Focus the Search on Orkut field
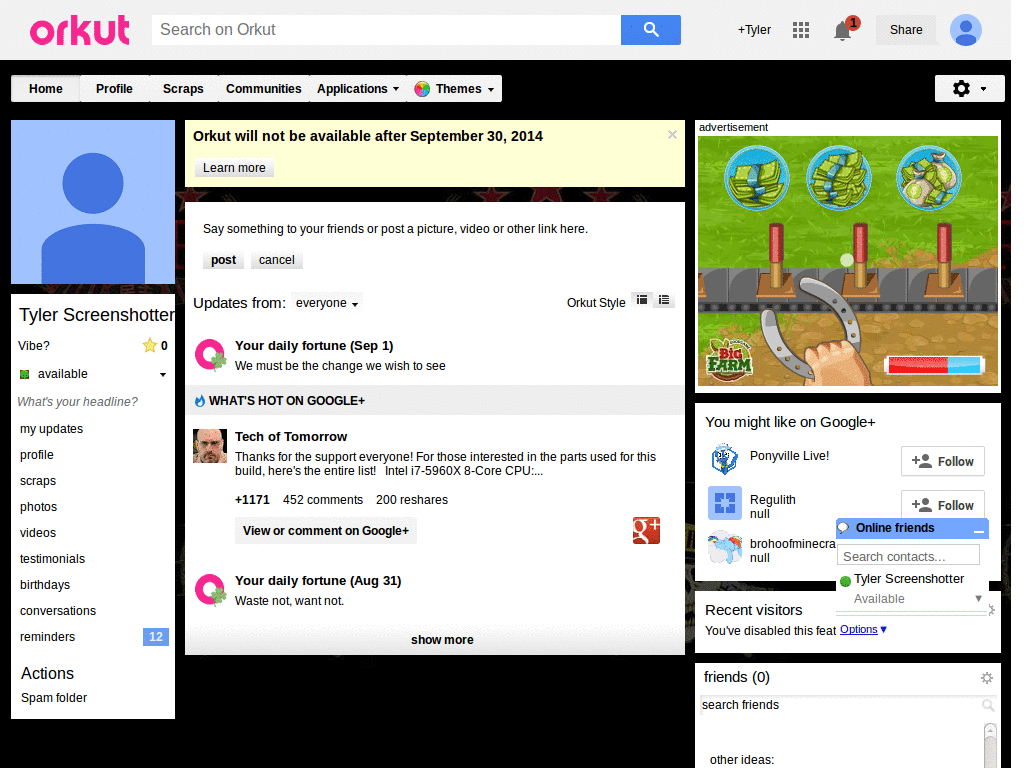Viewport: 1024px width, 768px height. [386, 29]
